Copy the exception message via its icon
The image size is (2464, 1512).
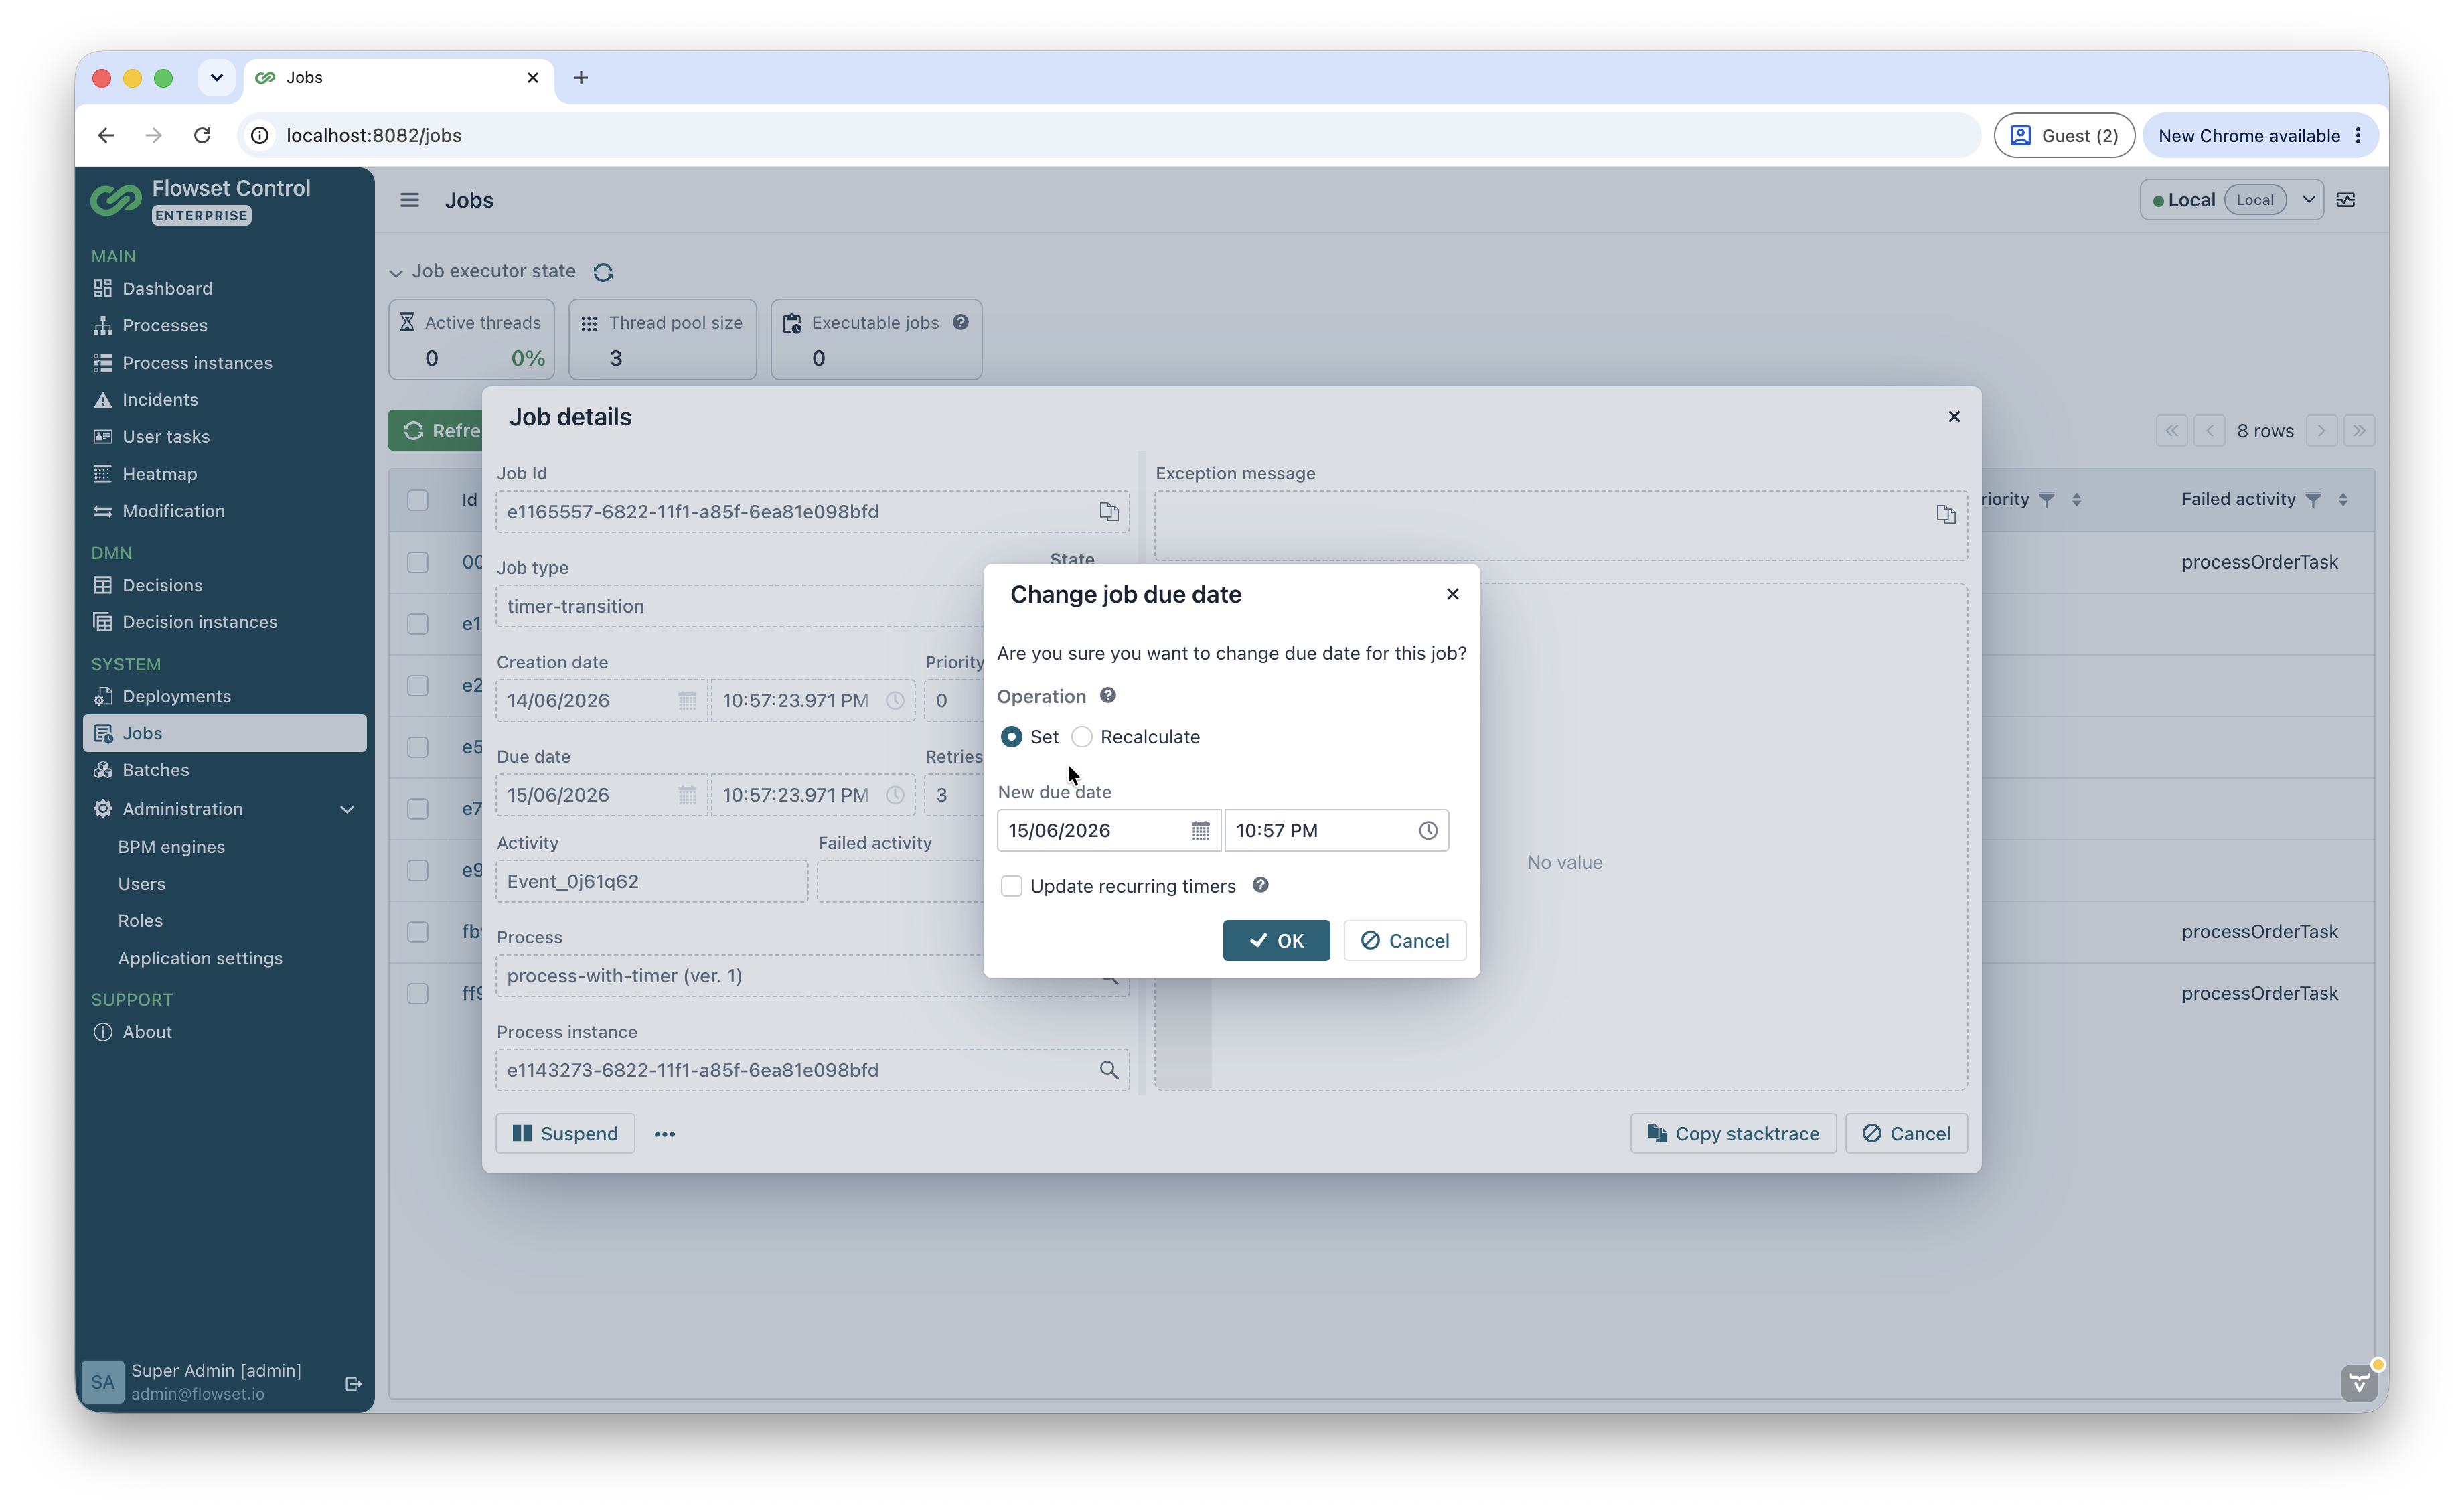[x=1945, y=514]
